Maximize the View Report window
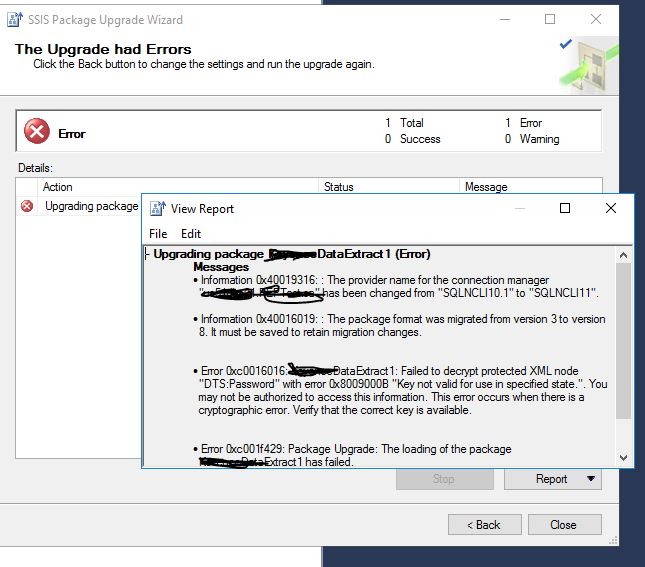This screenshot has height=567, width=645. click(x=565, y=208)
